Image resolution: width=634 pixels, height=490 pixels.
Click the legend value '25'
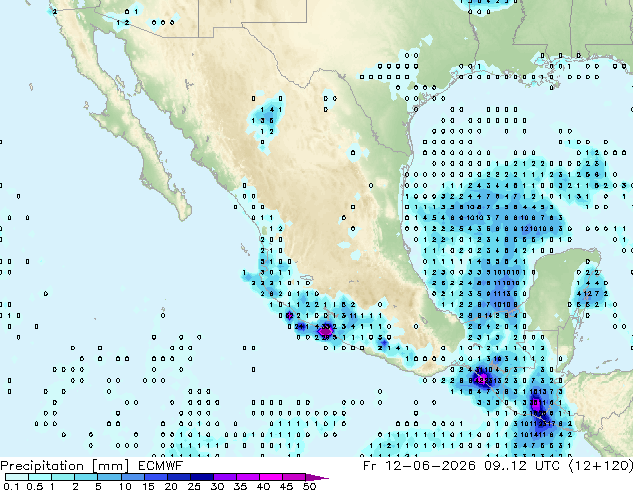[194, 486]
